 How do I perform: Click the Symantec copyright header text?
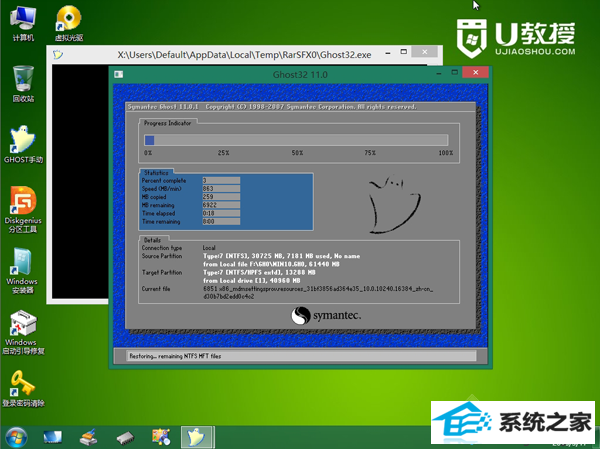click(x=272, y=107)
